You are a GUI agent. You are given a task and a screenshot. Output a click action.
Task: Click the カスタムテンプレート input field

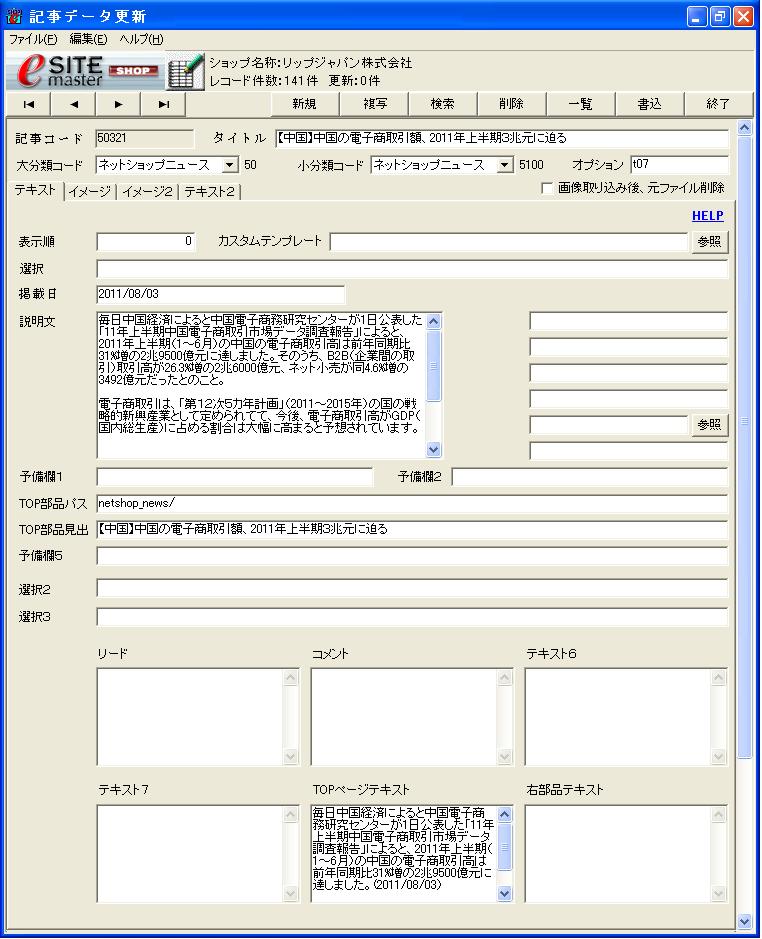pos(509,242)
